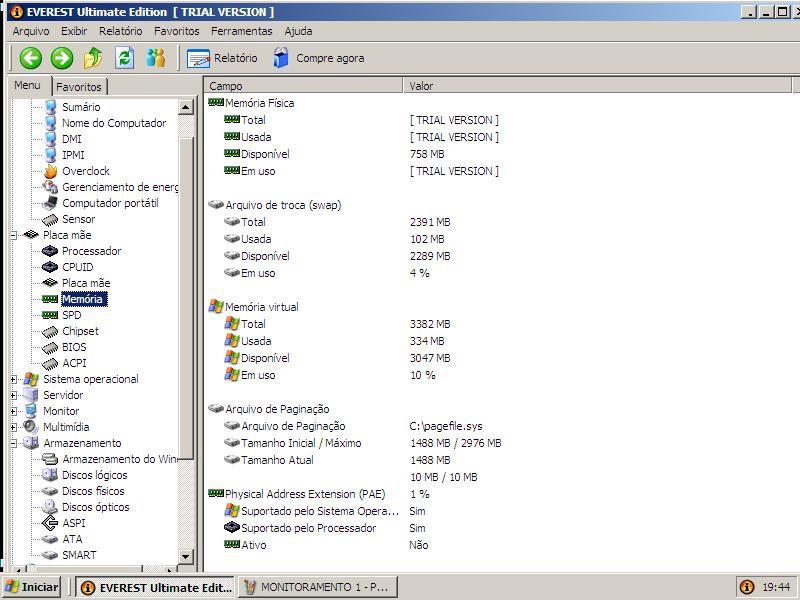Open the Iniciar start button

click(32, 587)
